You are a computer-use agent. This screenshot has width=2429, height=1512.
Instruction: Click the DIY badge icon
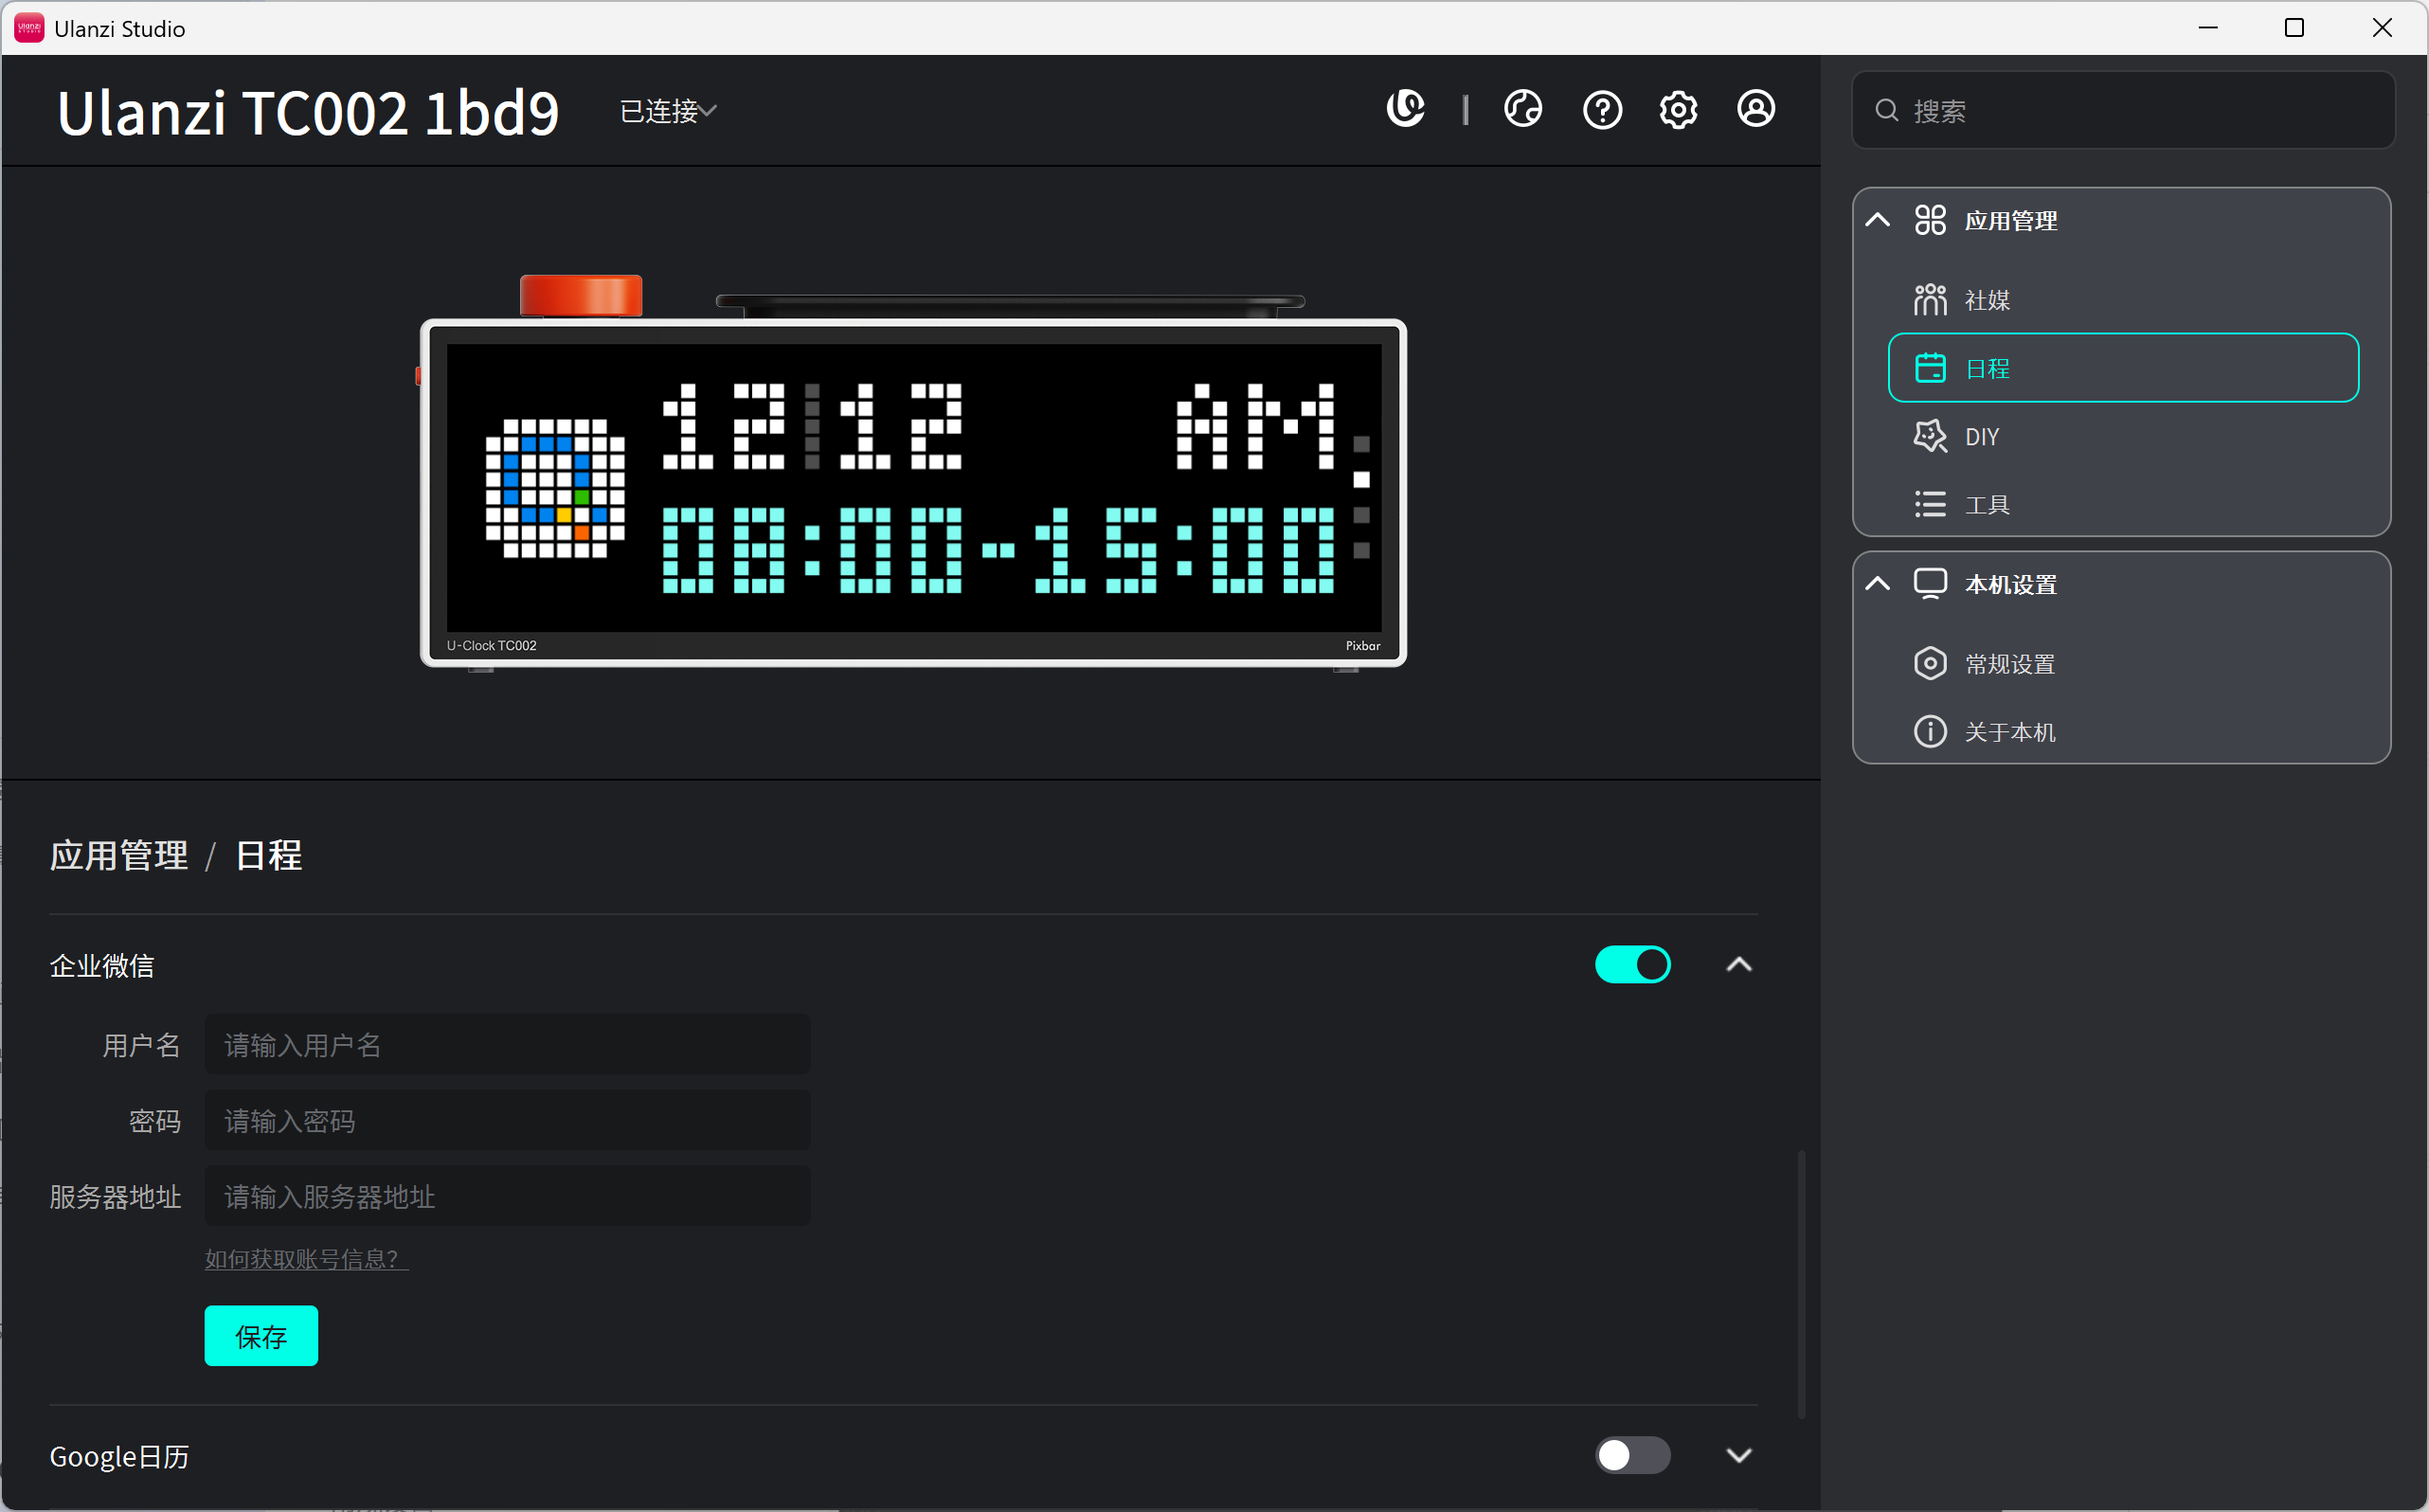pos(1930,436)
